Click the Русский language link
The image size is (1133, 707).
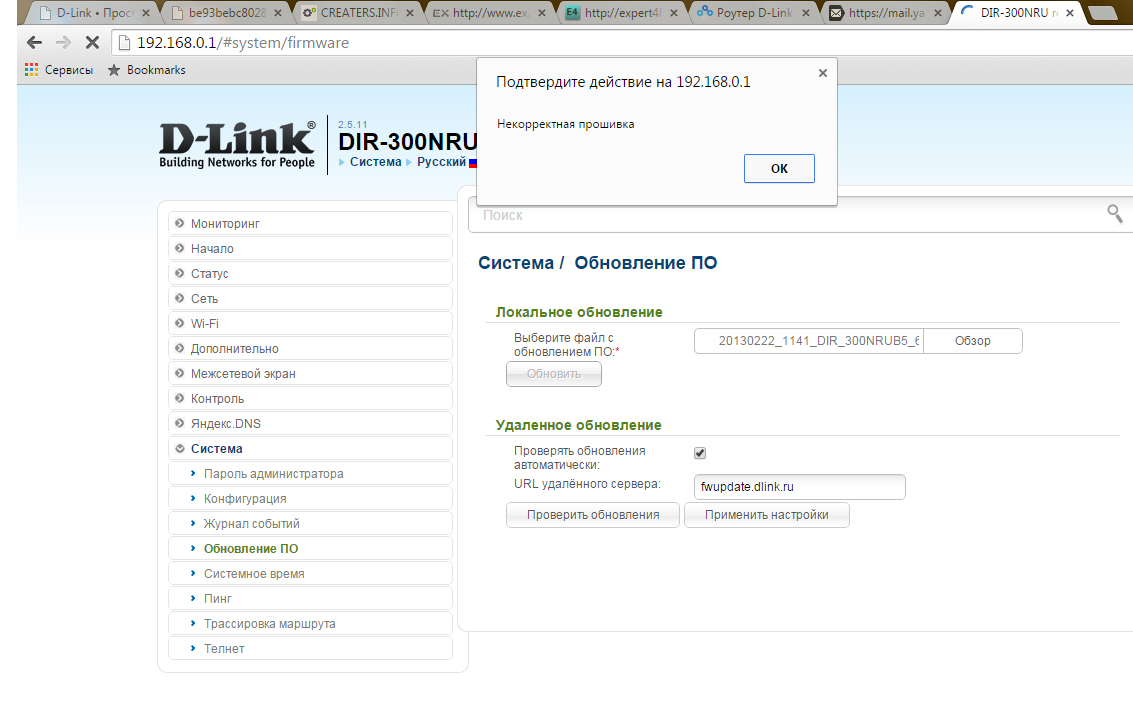pos(441,162)
